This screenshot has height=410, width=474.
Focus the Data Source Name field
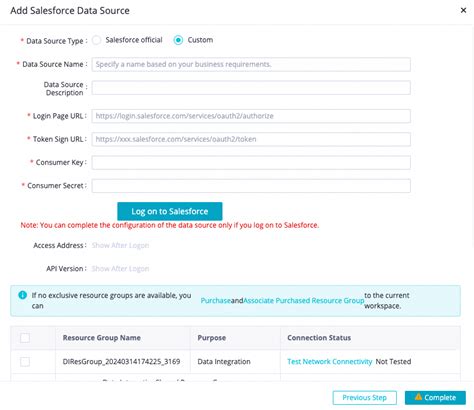251,64
